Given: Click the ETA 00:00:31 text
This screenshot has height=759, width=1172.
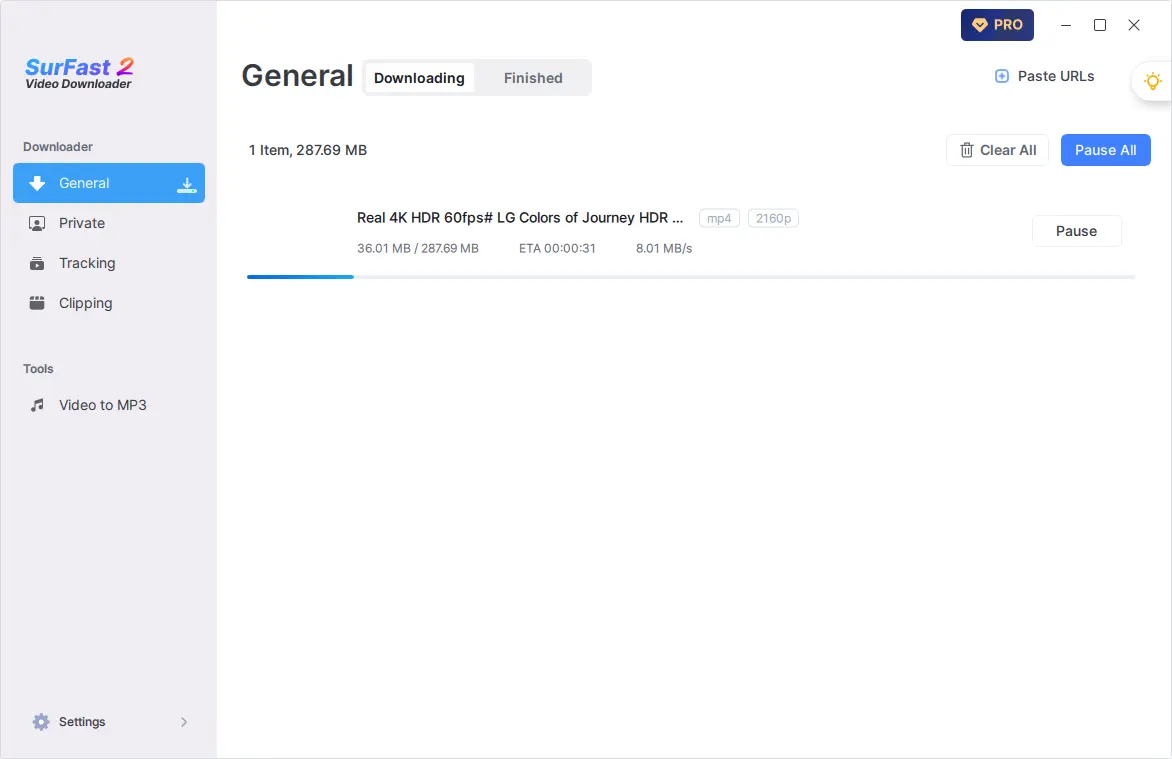Looking at the screenshot, I should click(x=557, y=248).
